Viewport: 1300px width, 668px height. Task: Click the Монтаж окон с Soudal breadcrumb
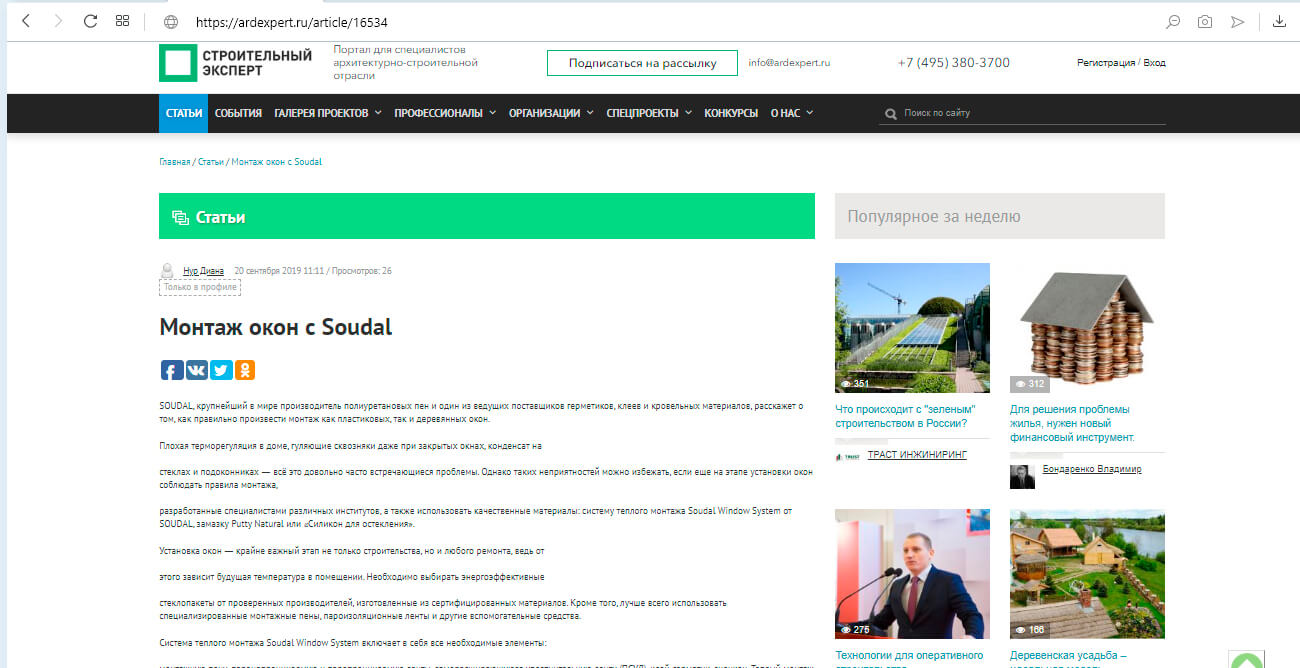click(277, 162)
